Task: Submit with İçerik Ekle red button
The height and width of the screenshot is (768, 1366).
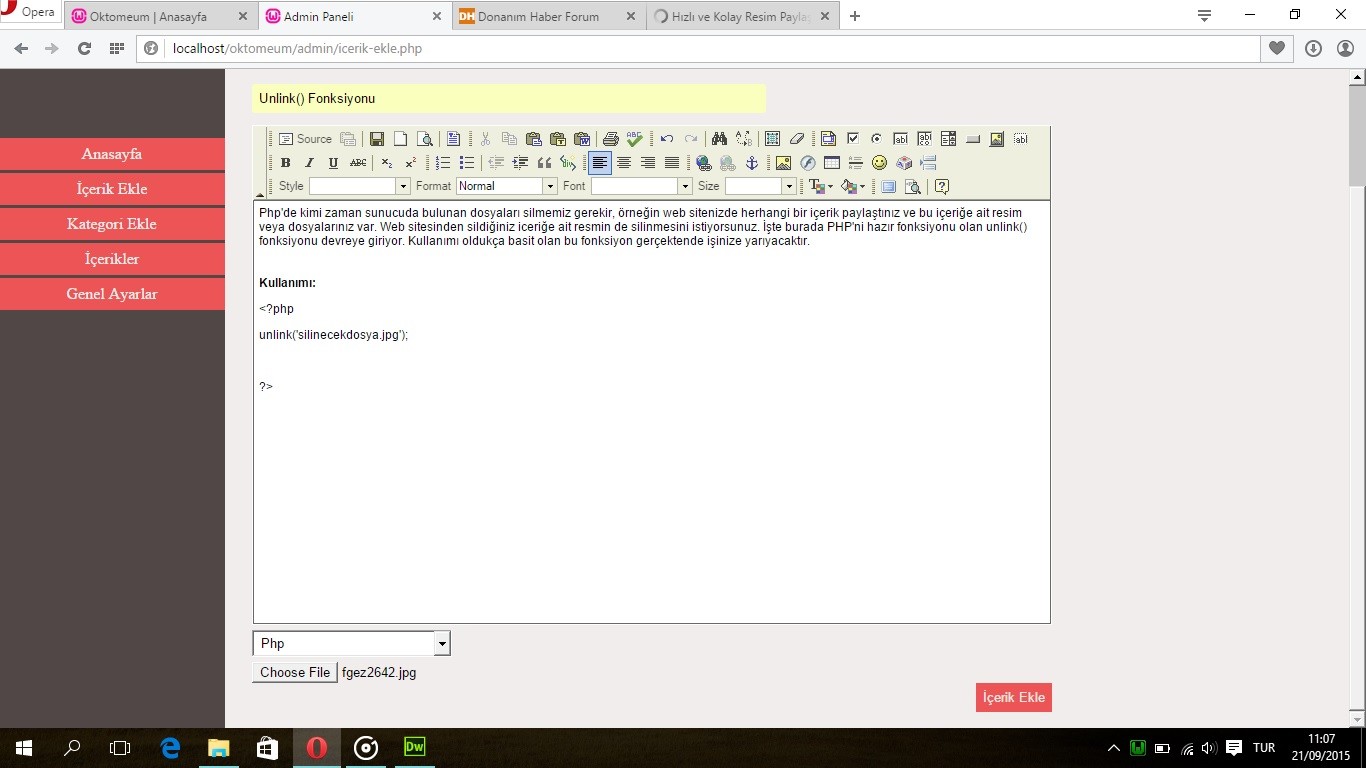Action: click(1014, 697)
